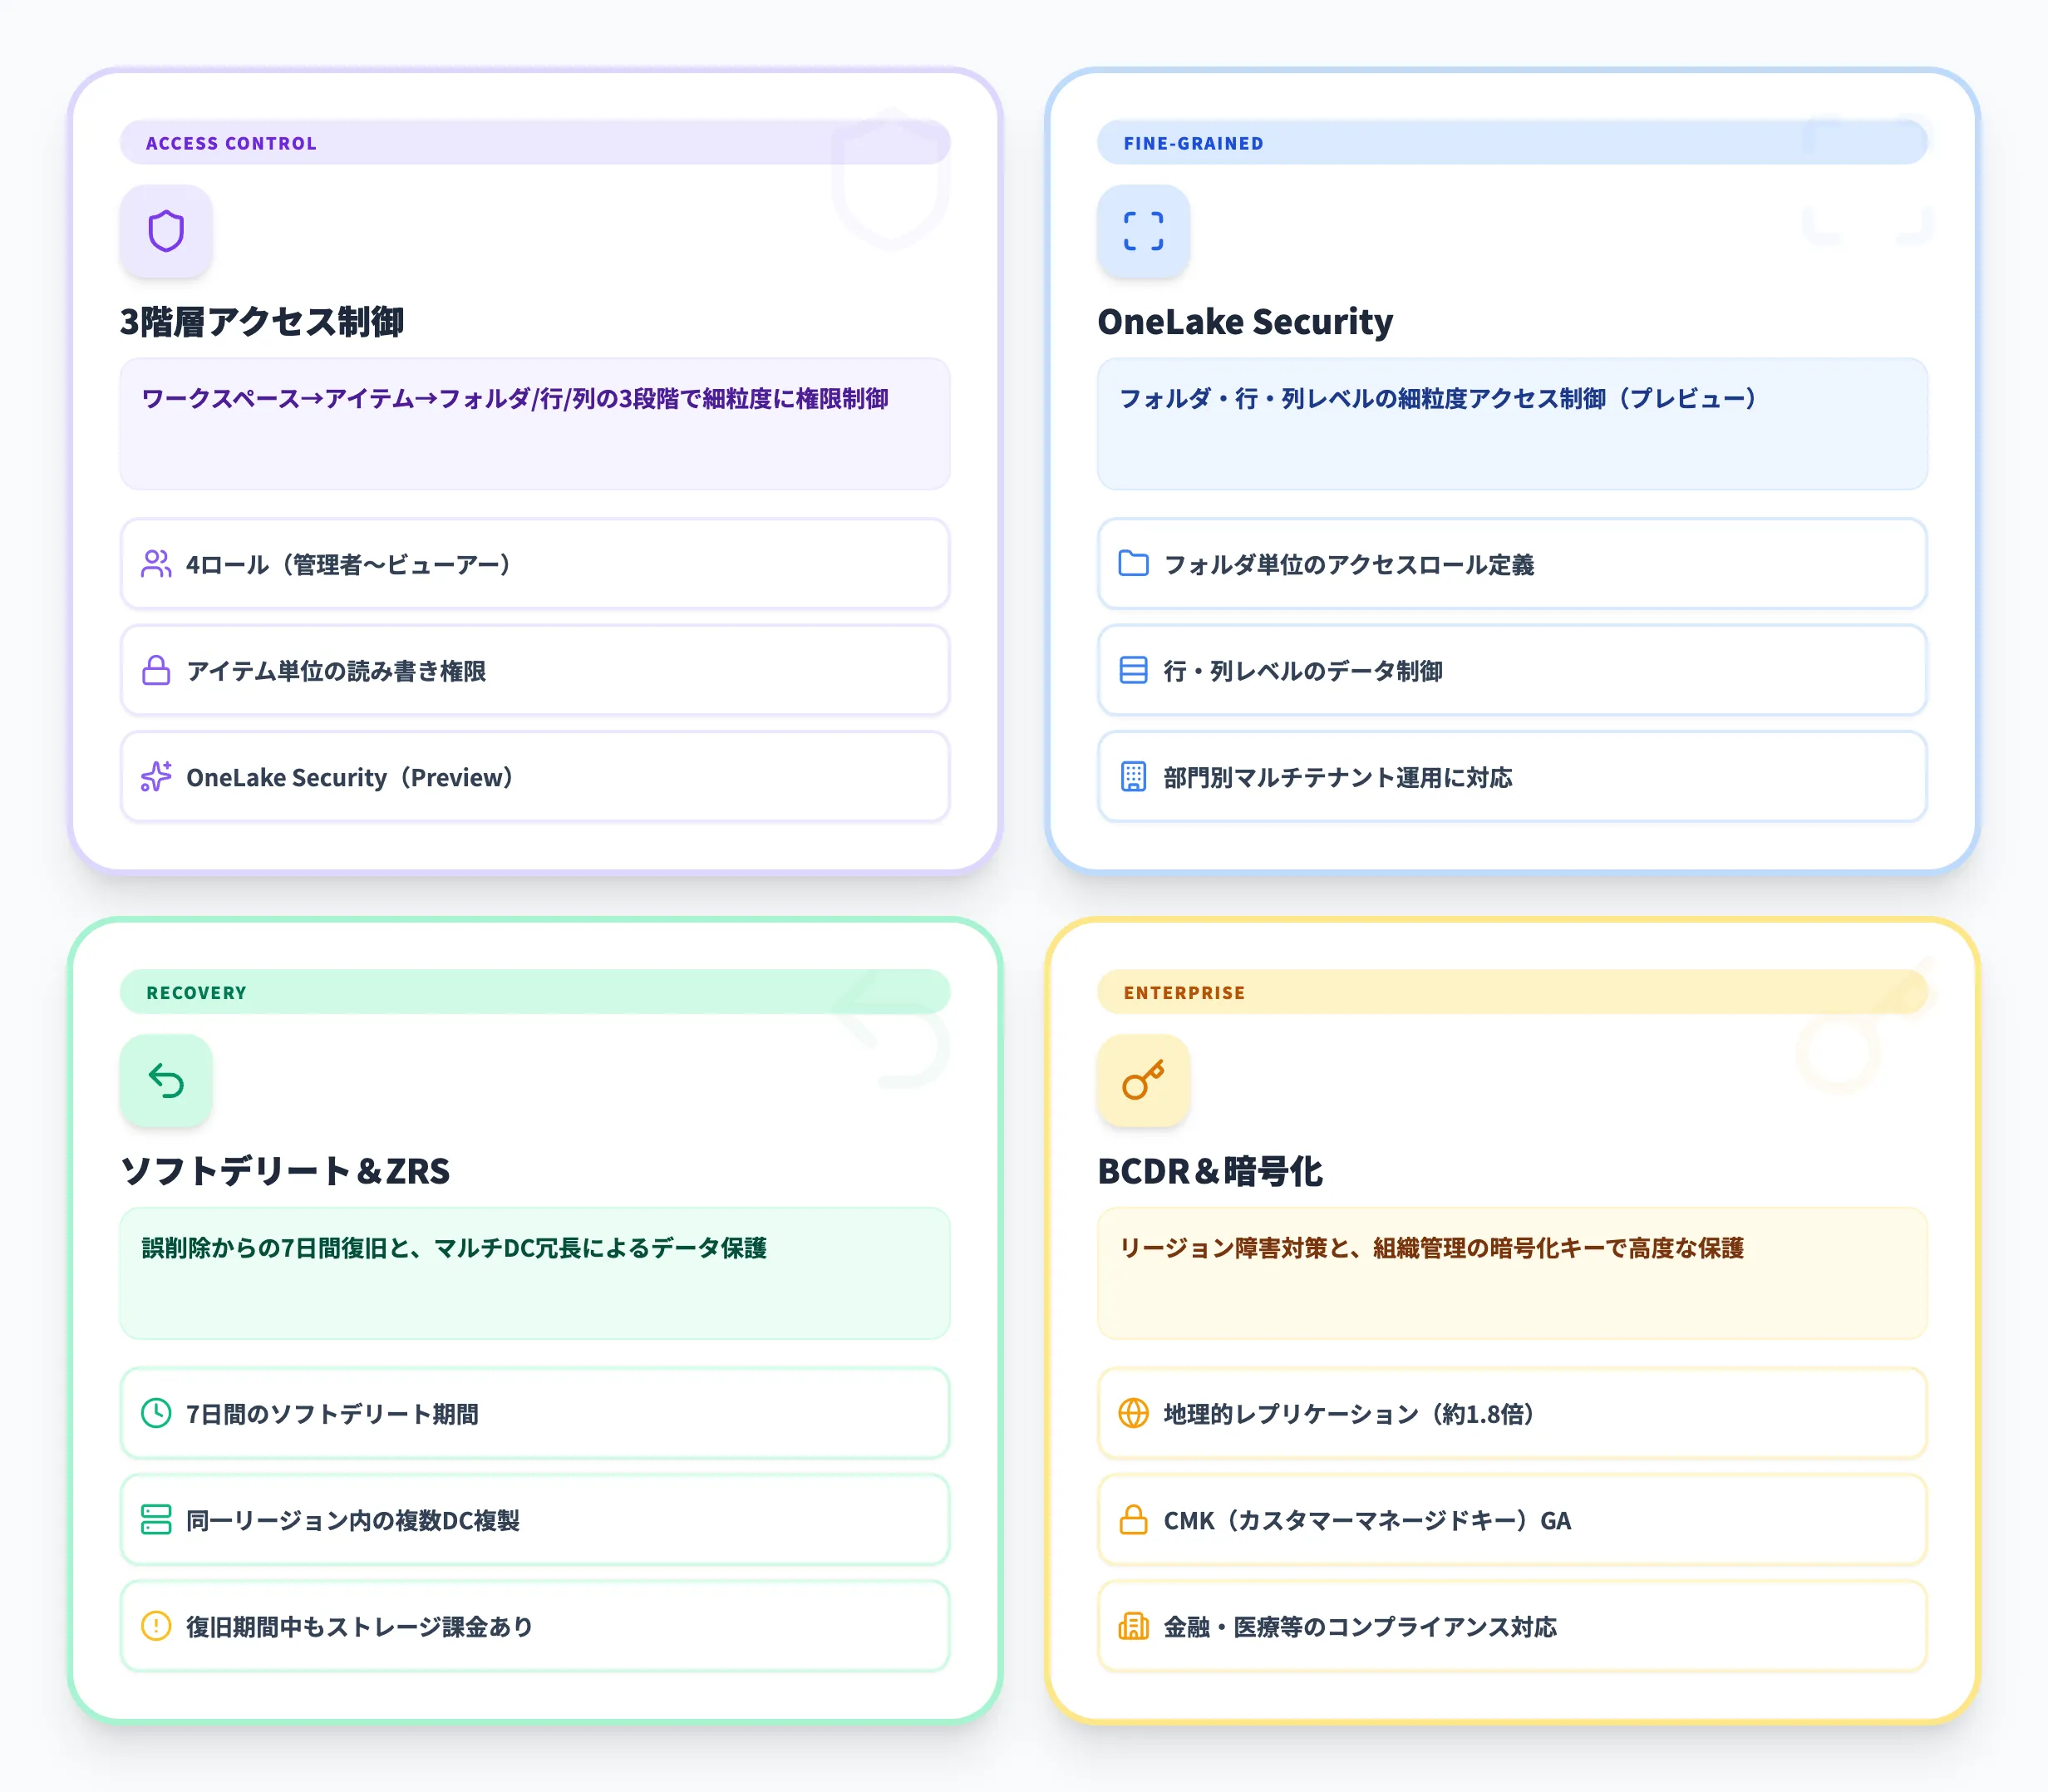Select the server icon beside 同一リージョン内の複数DC複製
2048x1792 pixels.
[155, 1521]
